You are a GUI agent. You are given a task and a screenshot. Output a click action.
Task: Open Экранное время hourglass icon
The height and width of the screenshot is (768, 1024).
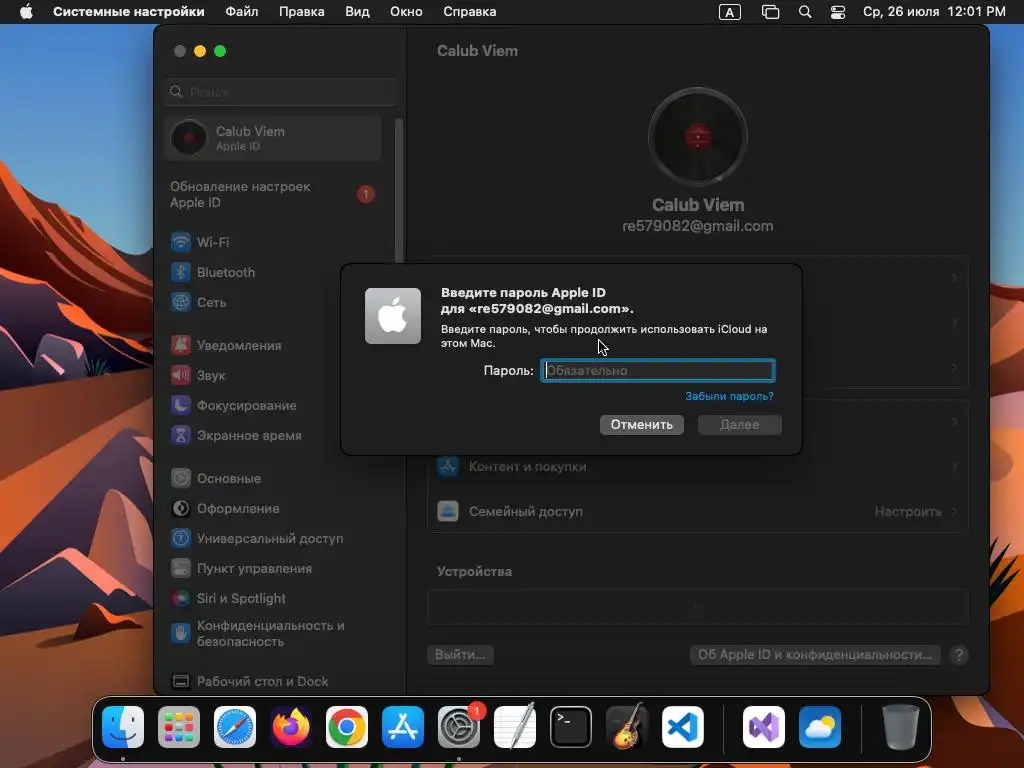(x=181, y=436)
